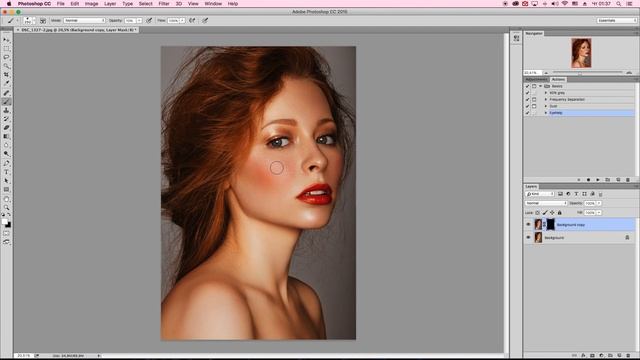Open the Filter menu

click(164, 4)
